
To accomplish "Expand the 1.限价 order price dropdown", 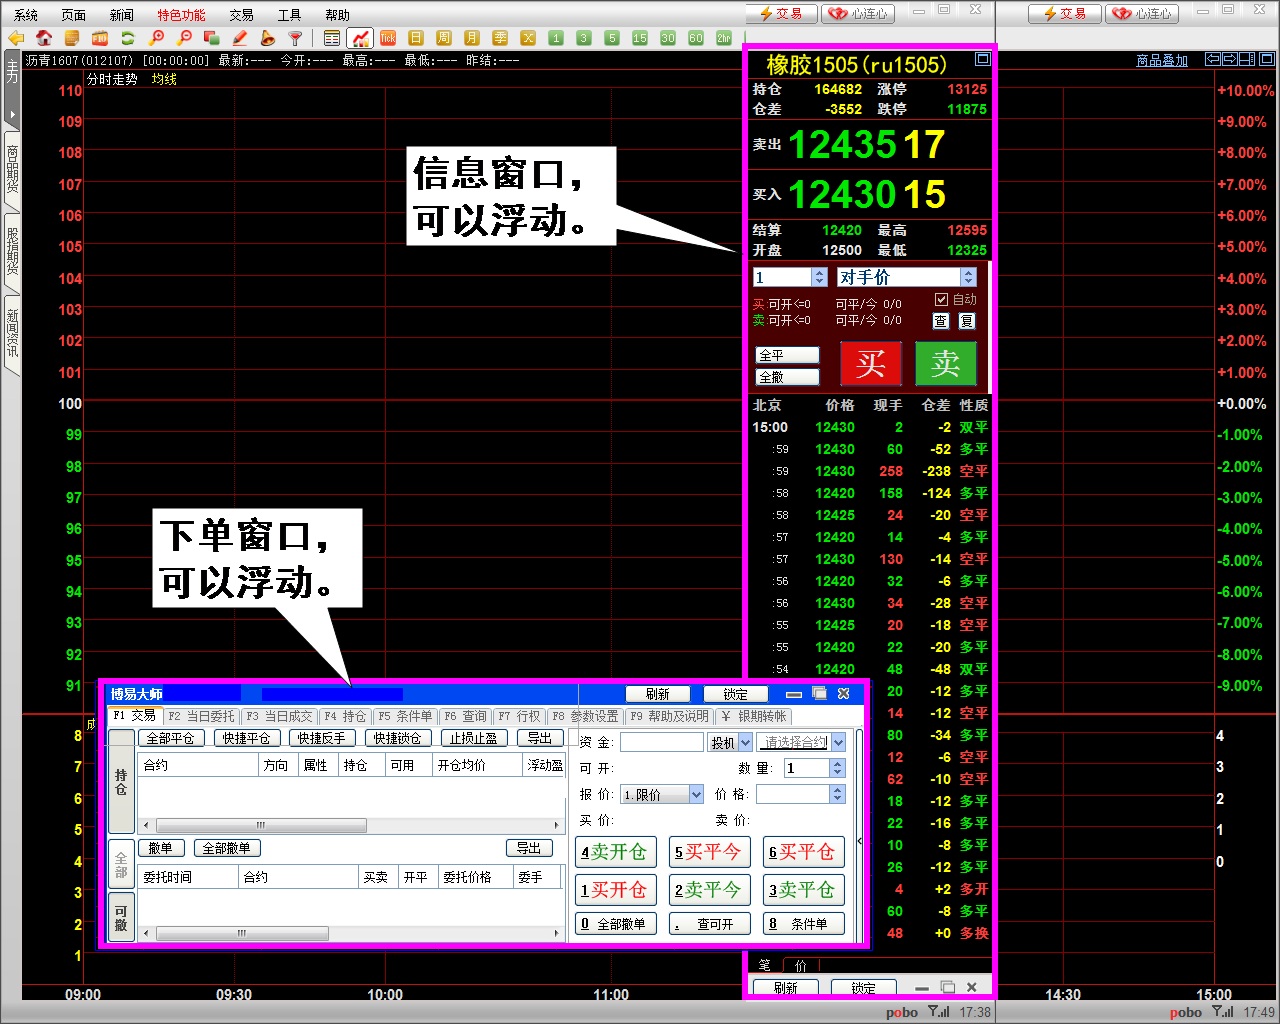I will (696, 794).
